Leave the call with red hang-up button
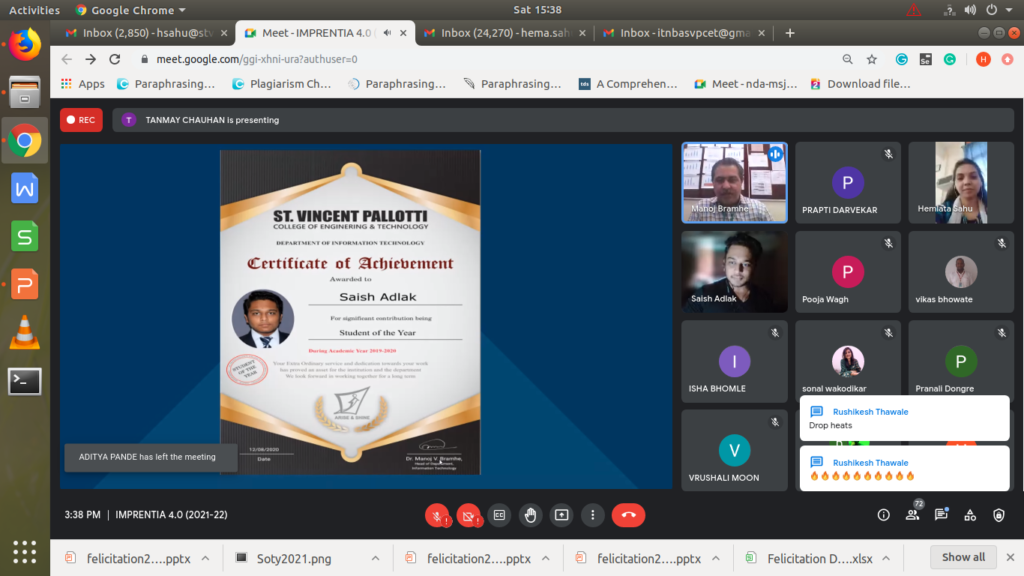 (x=628, y=515)
